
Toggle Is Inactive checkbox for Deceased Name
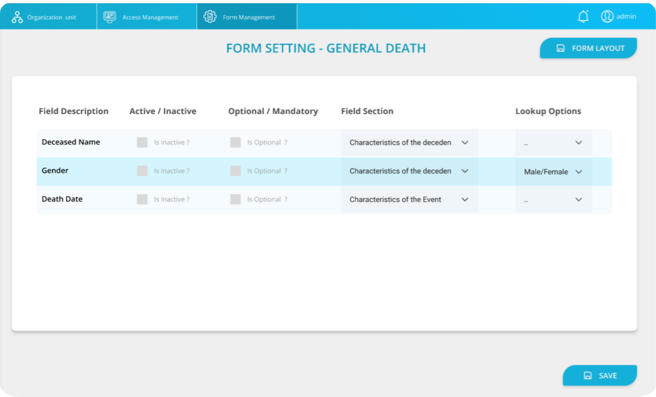(x=142, y=142)
